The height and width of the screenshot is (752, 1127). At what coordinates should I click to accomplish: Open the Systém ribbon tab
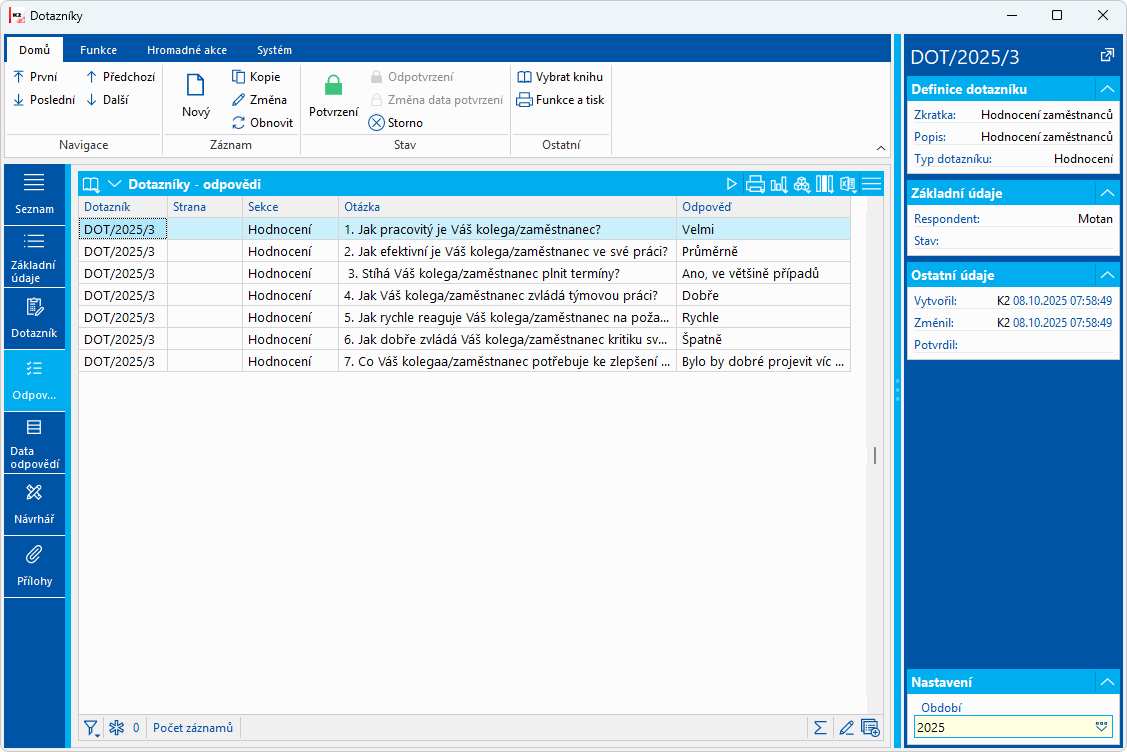pos(275,50)
